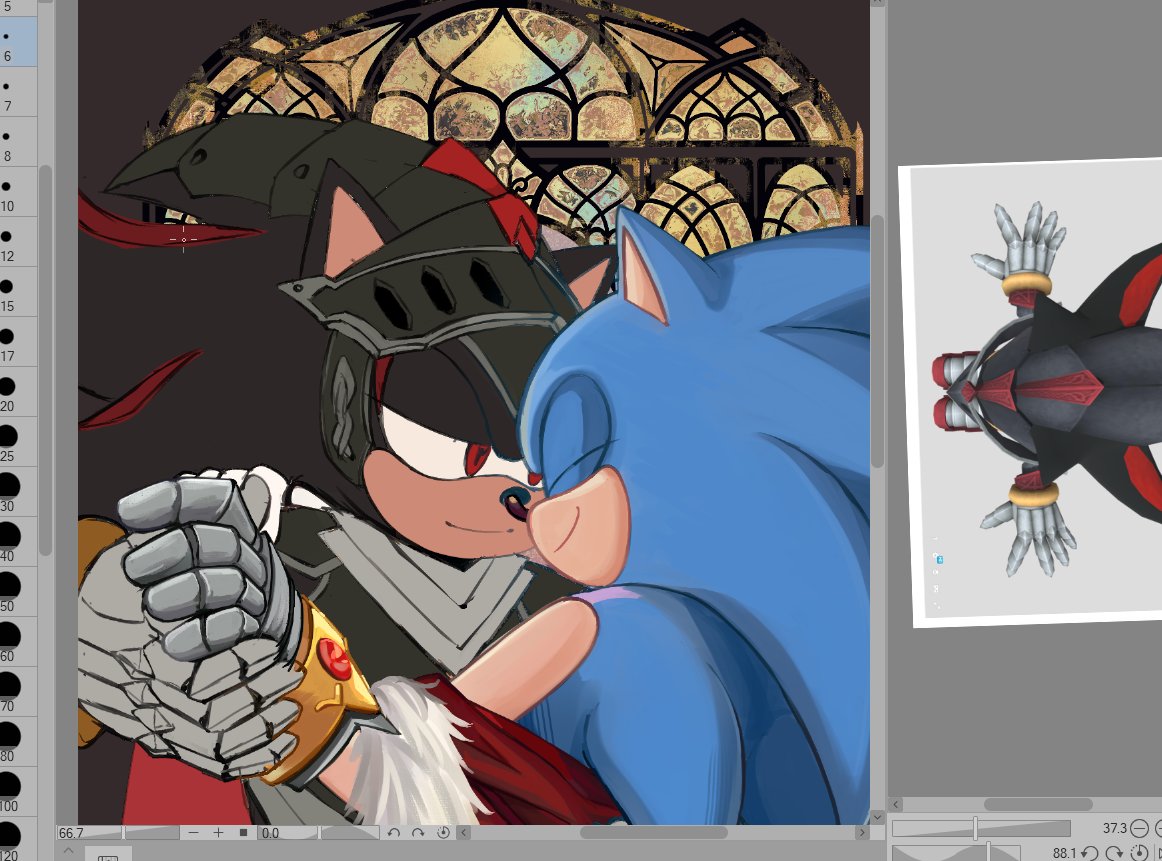Rotate Sub View image left
This screenshot has width=1162, height=861.
coord(1090,854)
